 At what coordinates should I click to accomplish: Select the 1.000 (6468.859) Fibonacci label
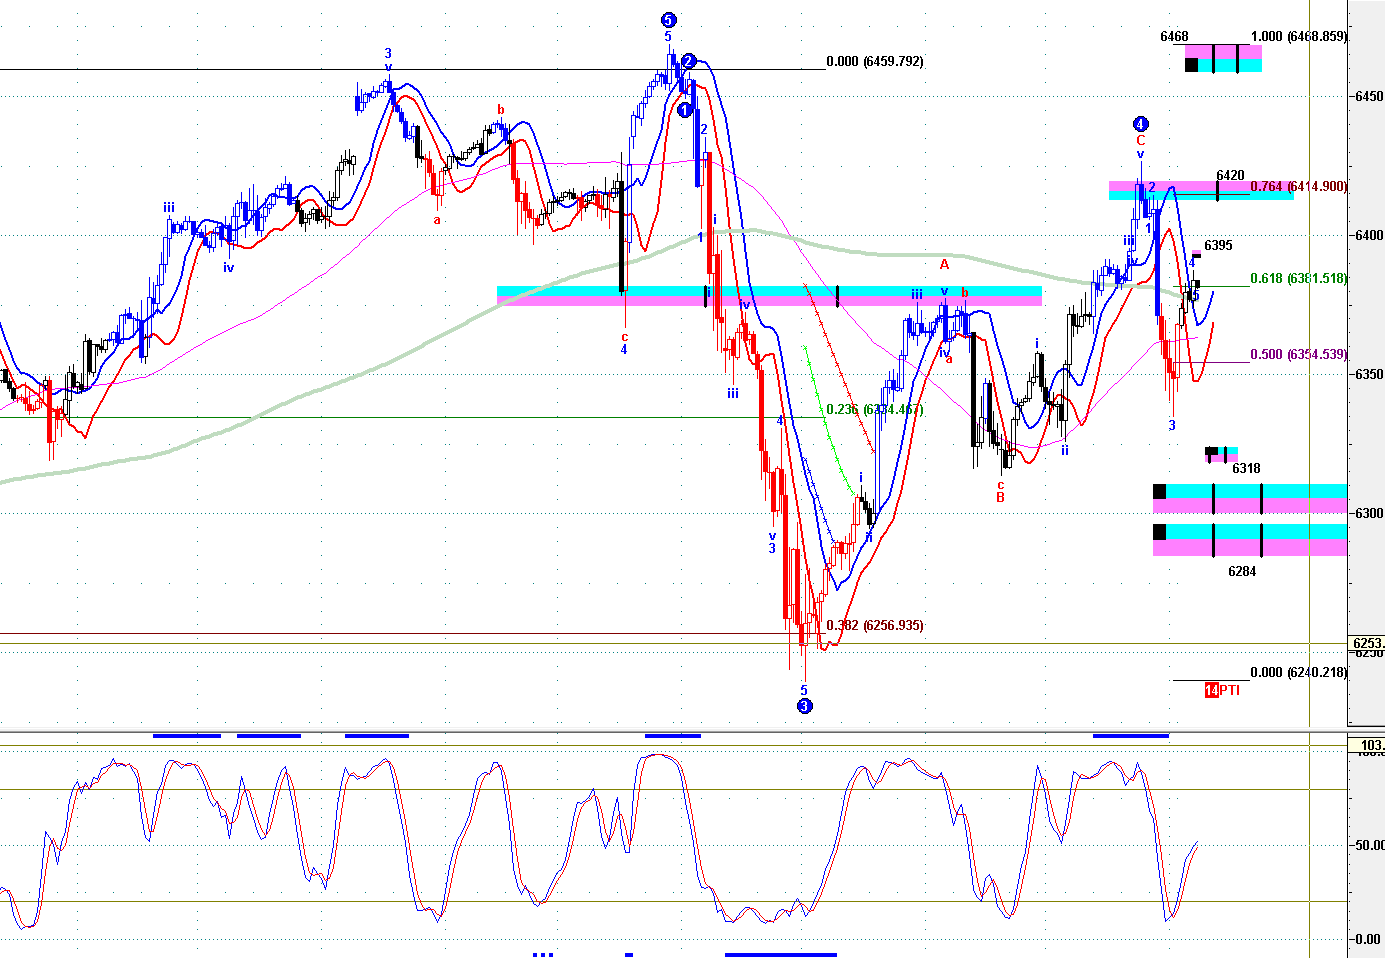(1299, 37)
